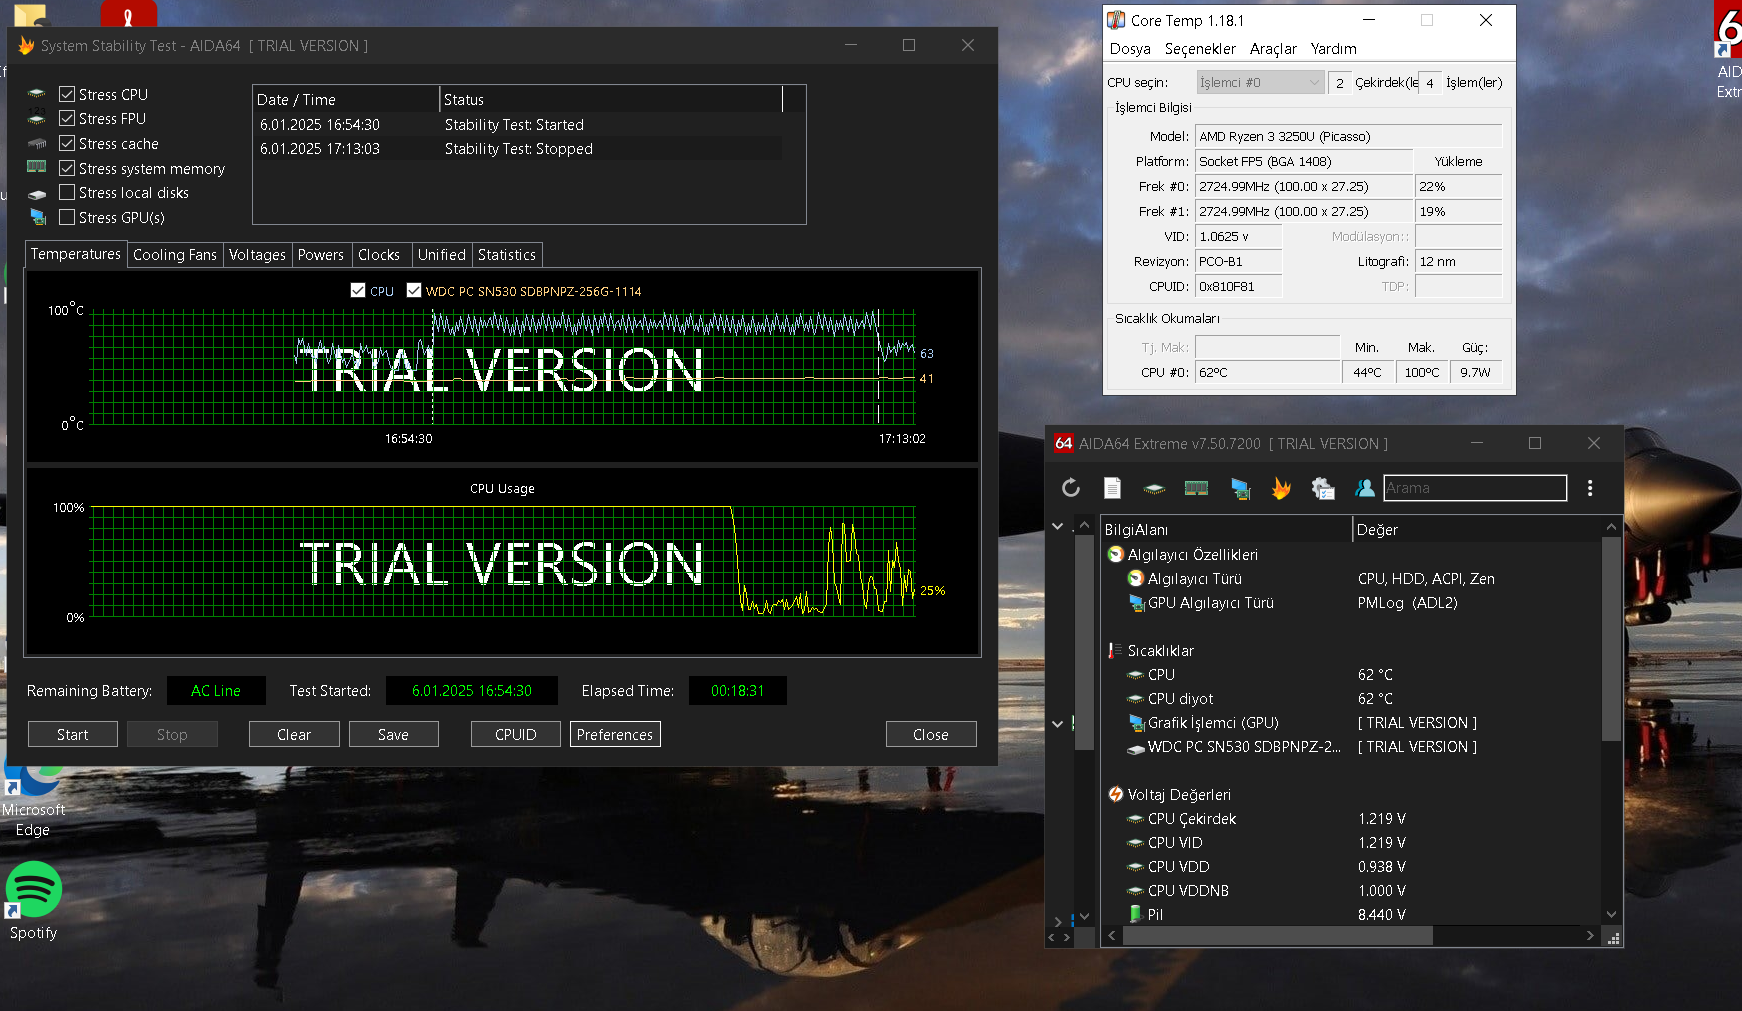Click the user silhouette icon beside search
The height and width of the screenshot is (1011, 1742).
coord(1365,488)
